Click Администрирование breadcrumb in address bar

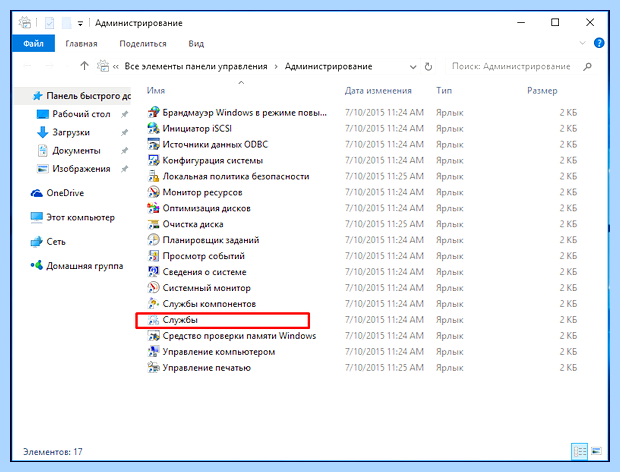click(329, 66)
